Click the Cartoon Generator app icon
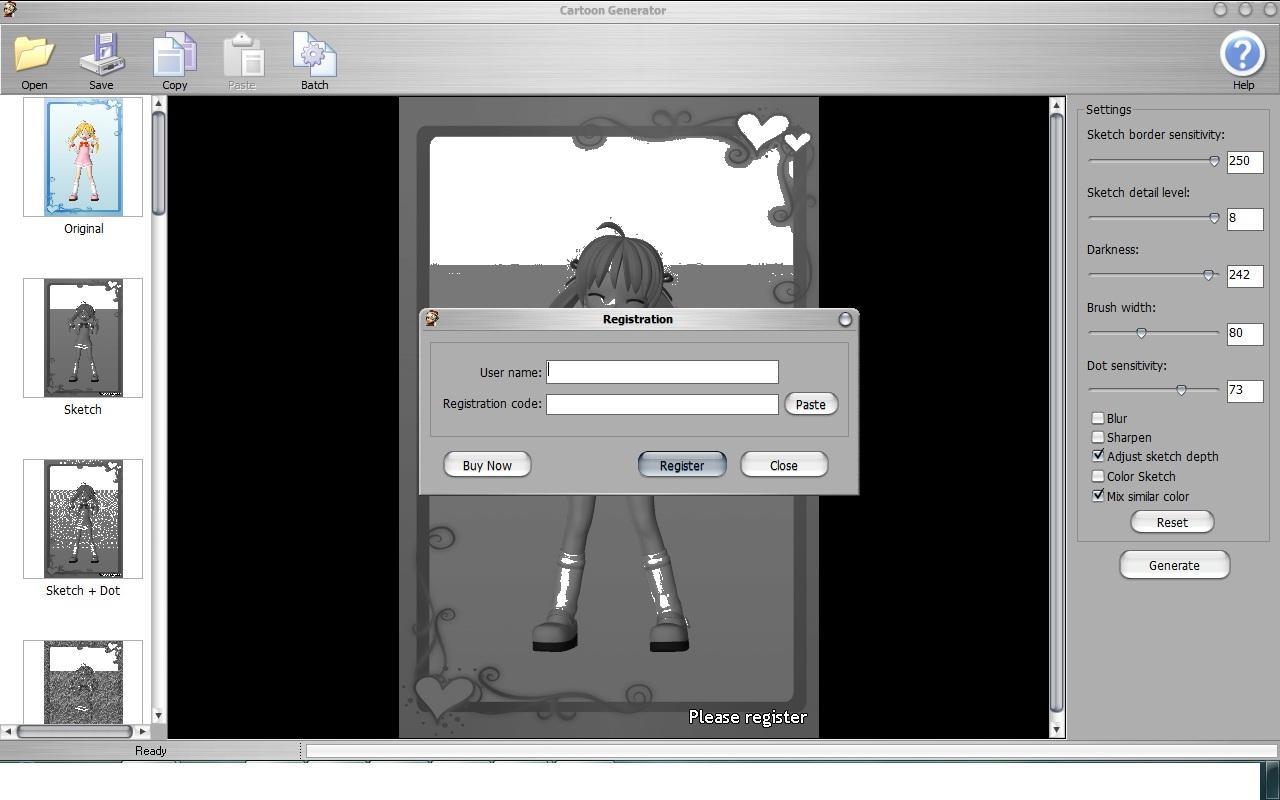Viewport: 1280px width, 800px height. point(11,10)
